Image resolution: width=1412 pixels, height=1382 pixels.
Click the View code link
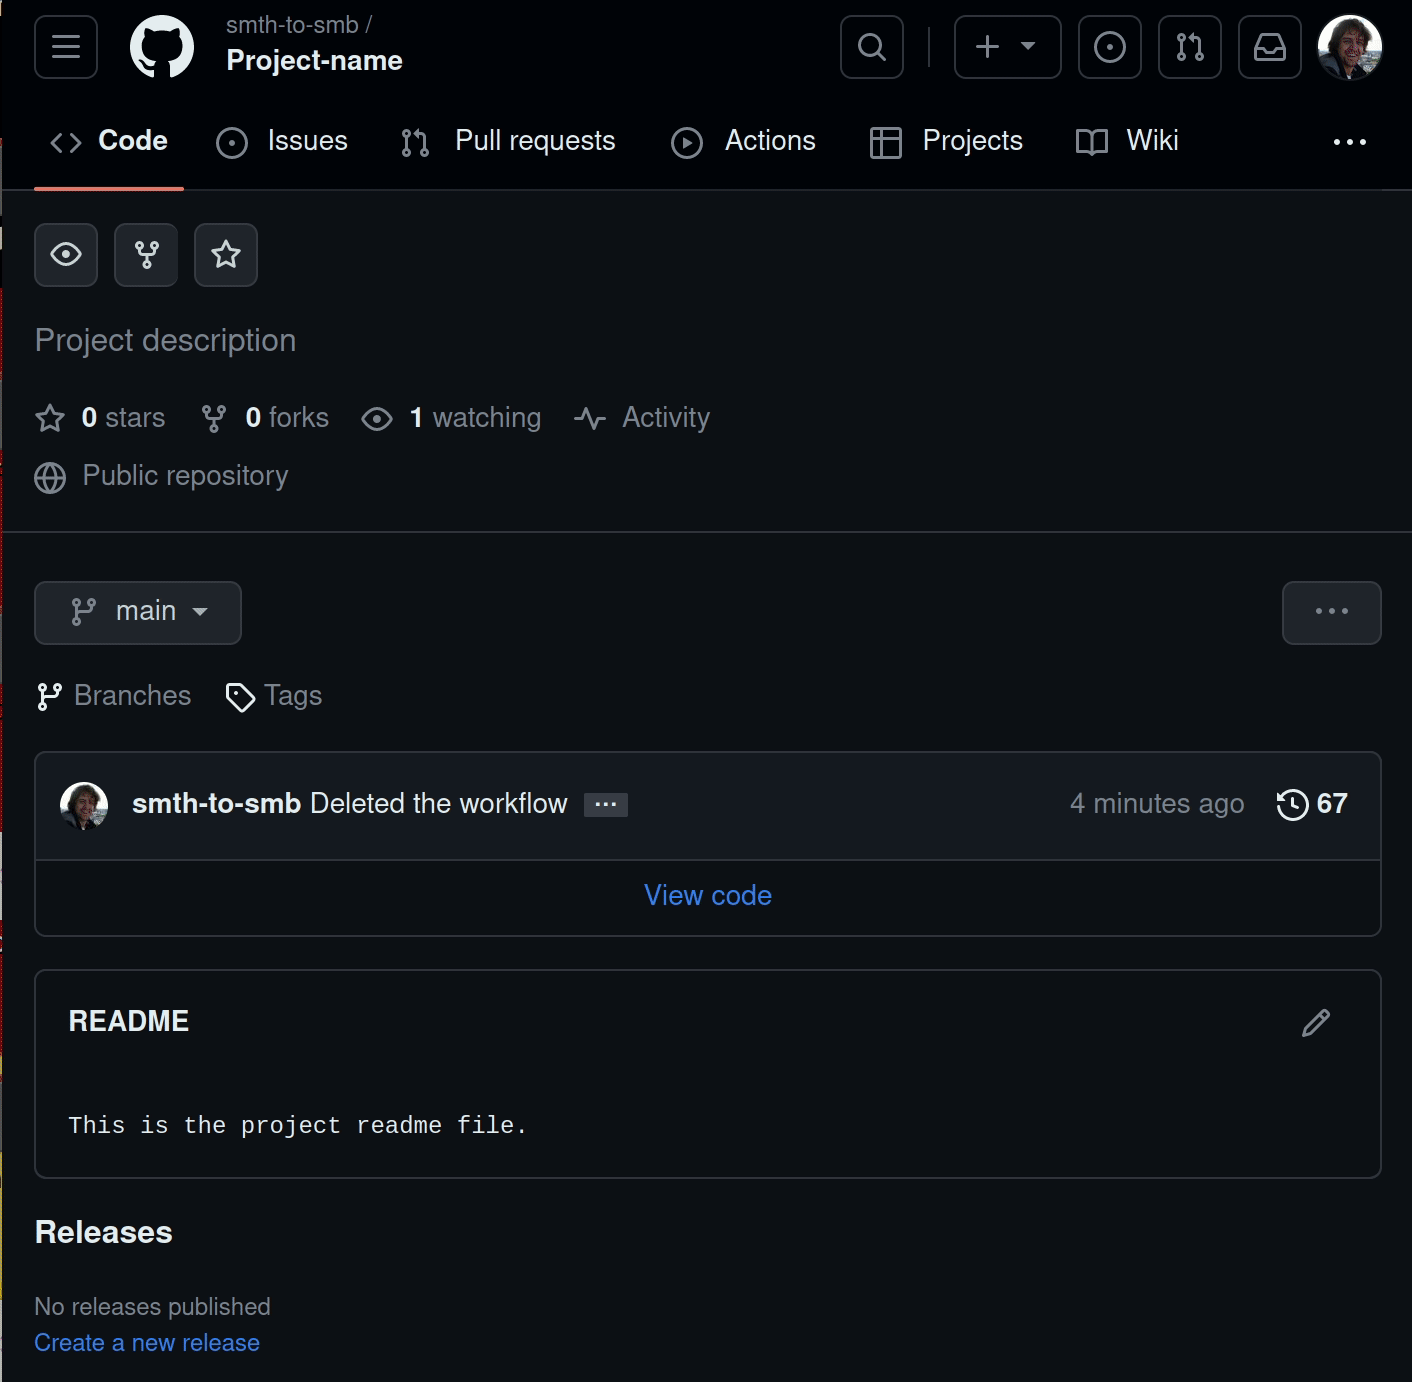pos(706,895)
